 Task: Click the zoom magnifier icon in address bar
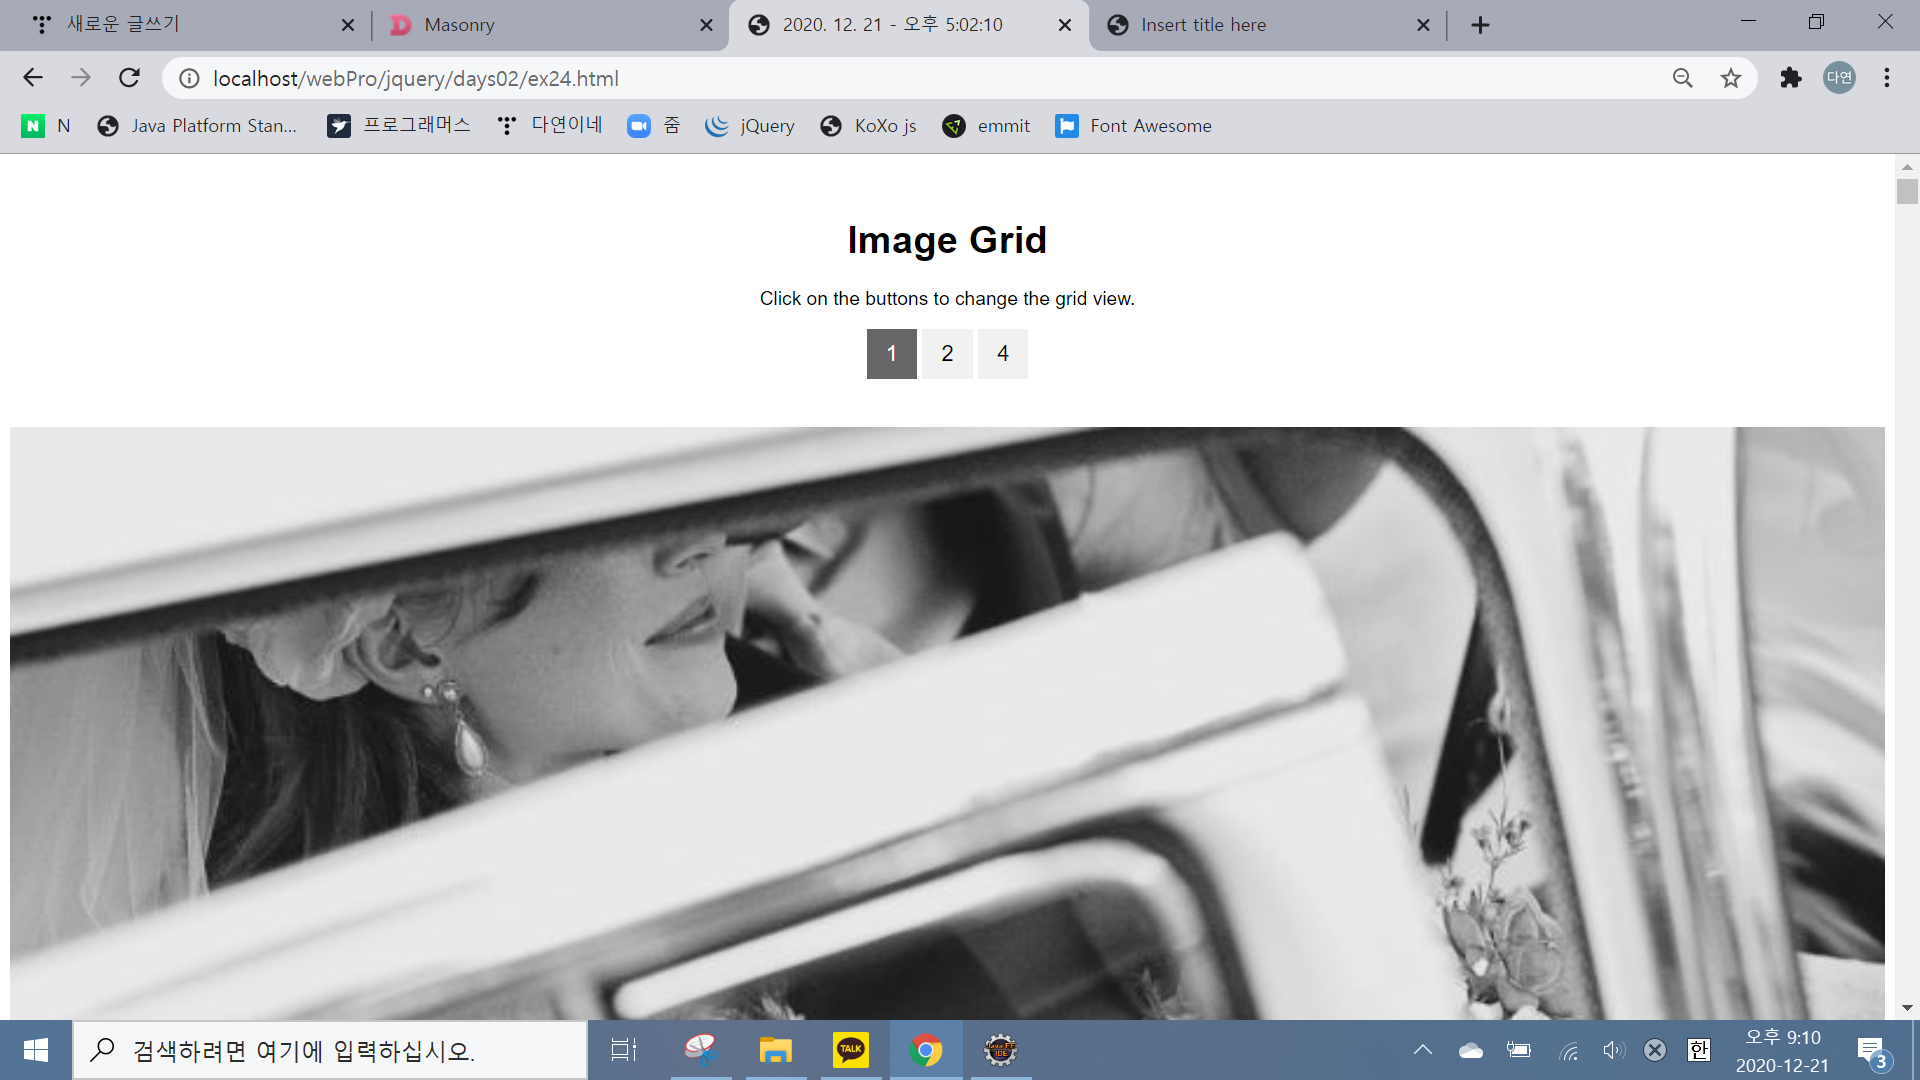point(1683,78)
